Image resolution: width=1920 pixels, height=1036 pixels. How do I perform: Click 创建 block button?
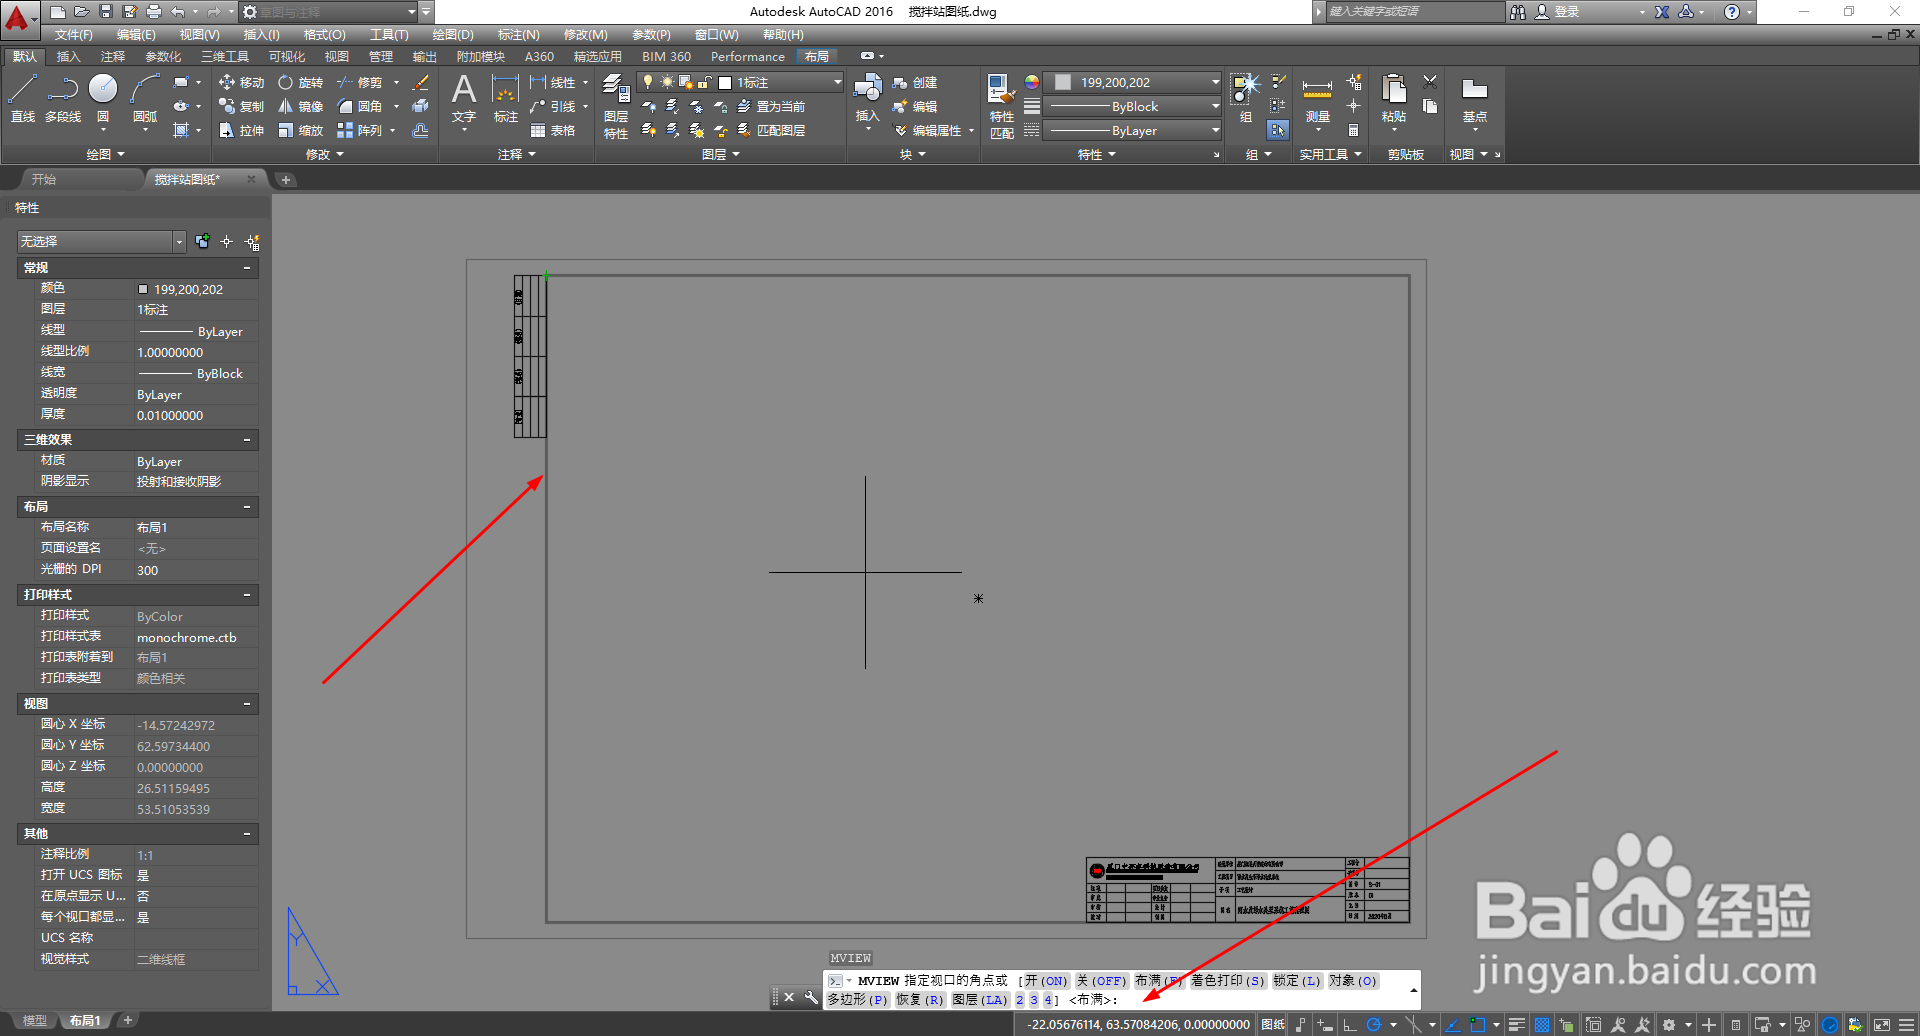tap(915, 82)
